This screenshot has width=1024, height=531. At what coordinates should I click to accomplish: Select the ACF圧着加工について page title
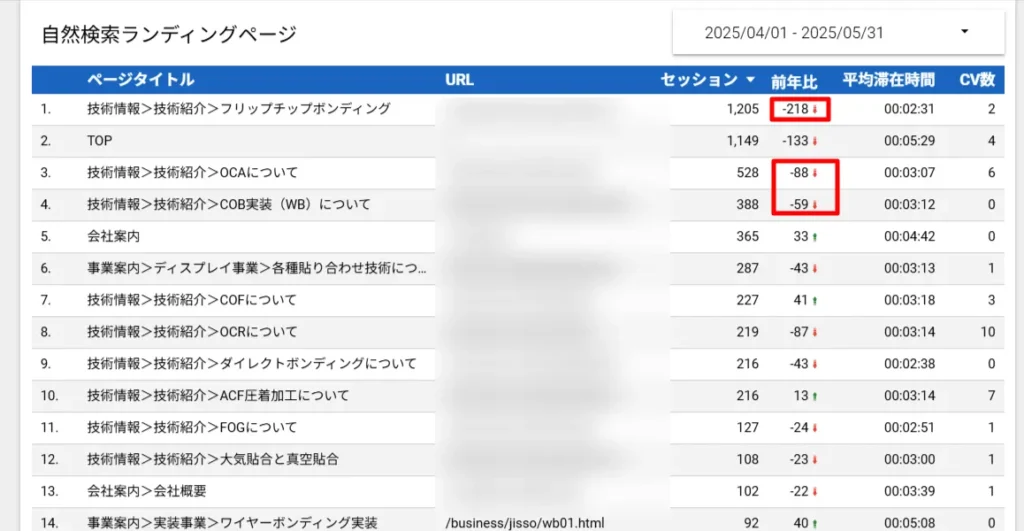click(218, 395)
